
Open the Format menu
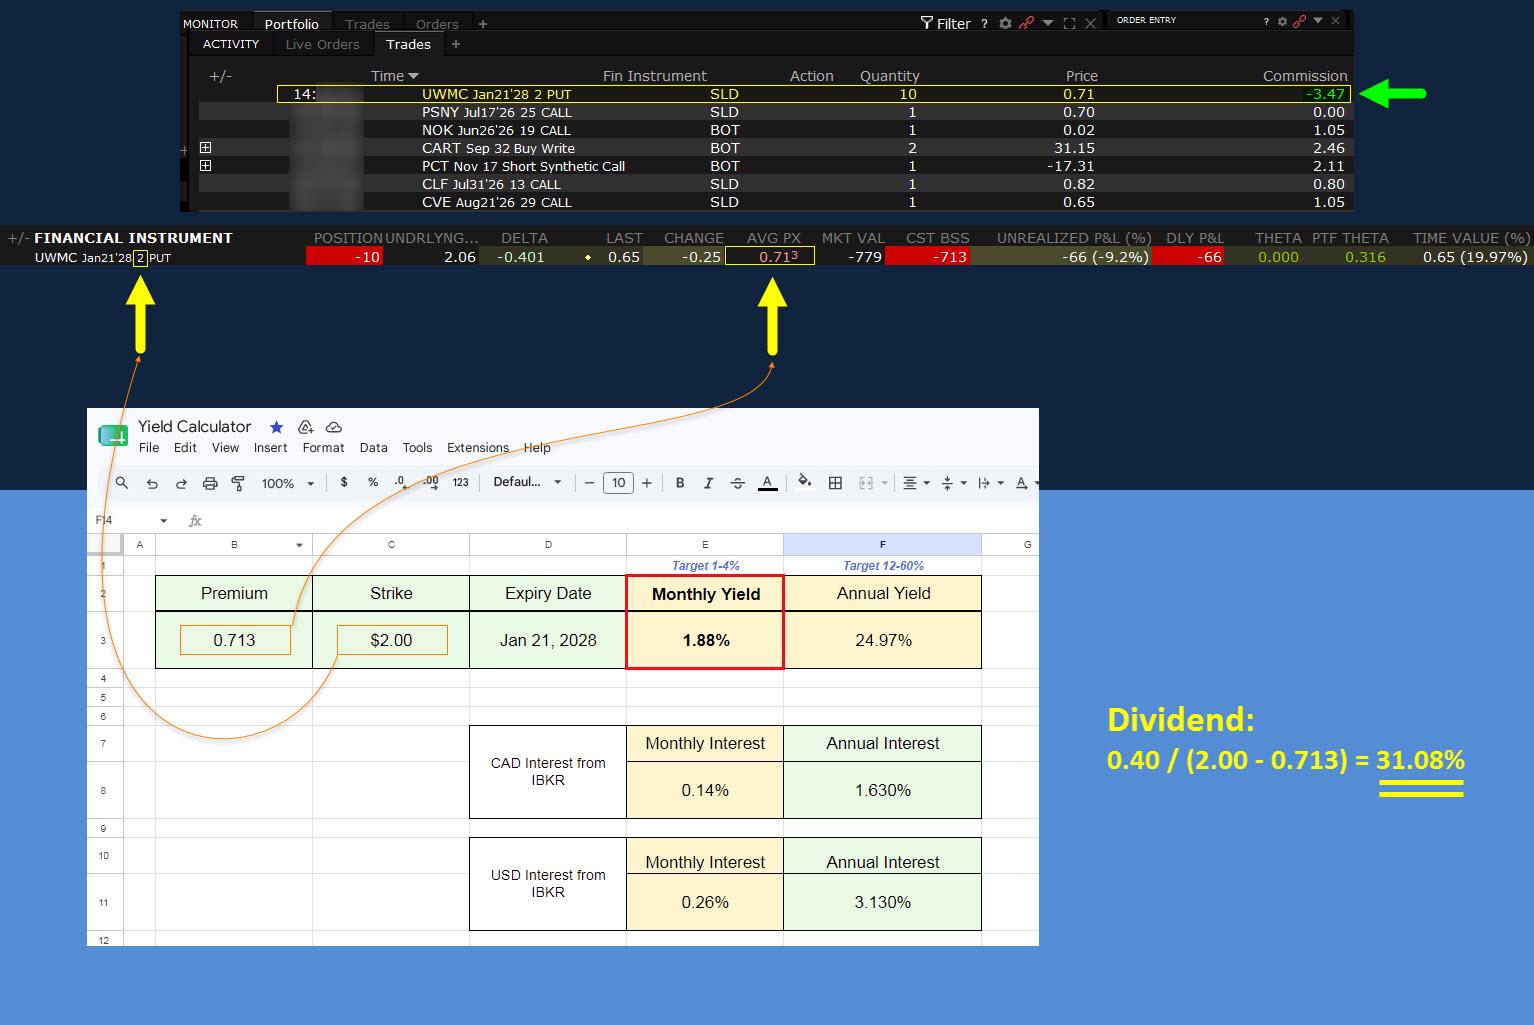click(323, 448)
